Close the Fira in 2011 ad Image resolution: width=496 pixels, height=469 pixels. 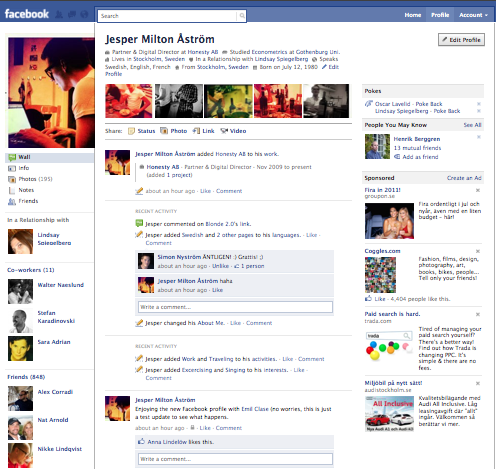[478, 190]
